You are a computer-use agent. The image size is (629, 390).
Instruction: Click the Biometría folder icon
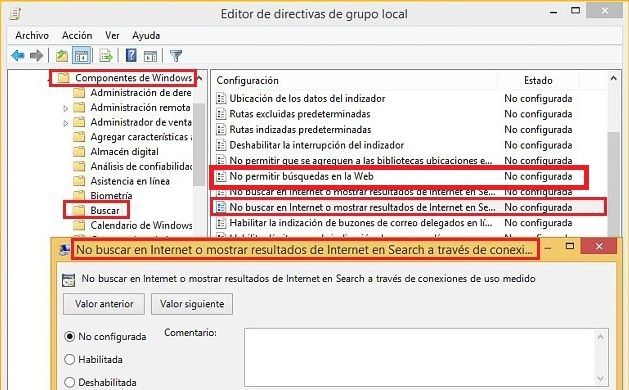tap(79, 195)
